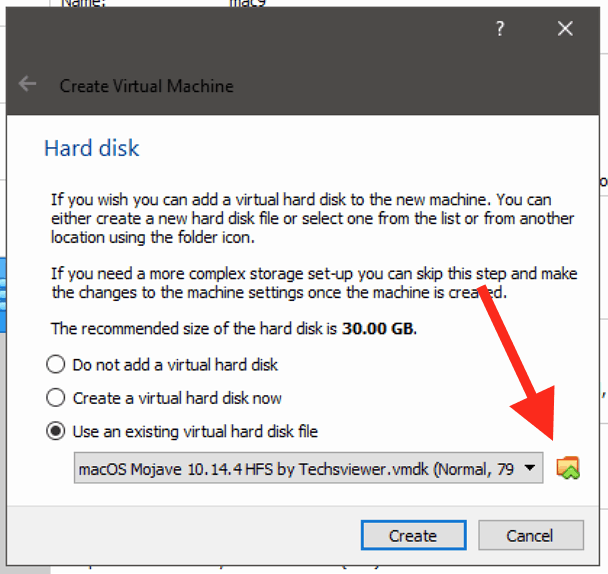This screenshot has width=608, height=574.
Task: Click the Cancel button
Action: point(529,535)
